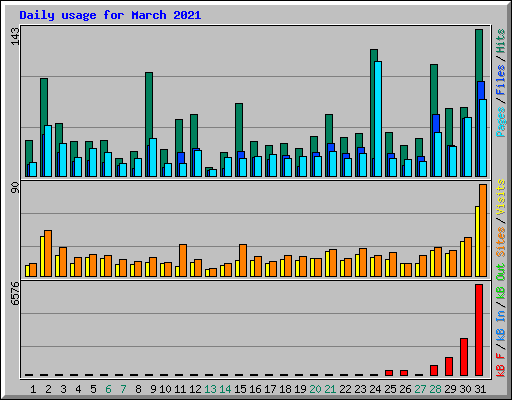
Task: Click the yellow visits bar for day 2
Action: pos(42,256)
